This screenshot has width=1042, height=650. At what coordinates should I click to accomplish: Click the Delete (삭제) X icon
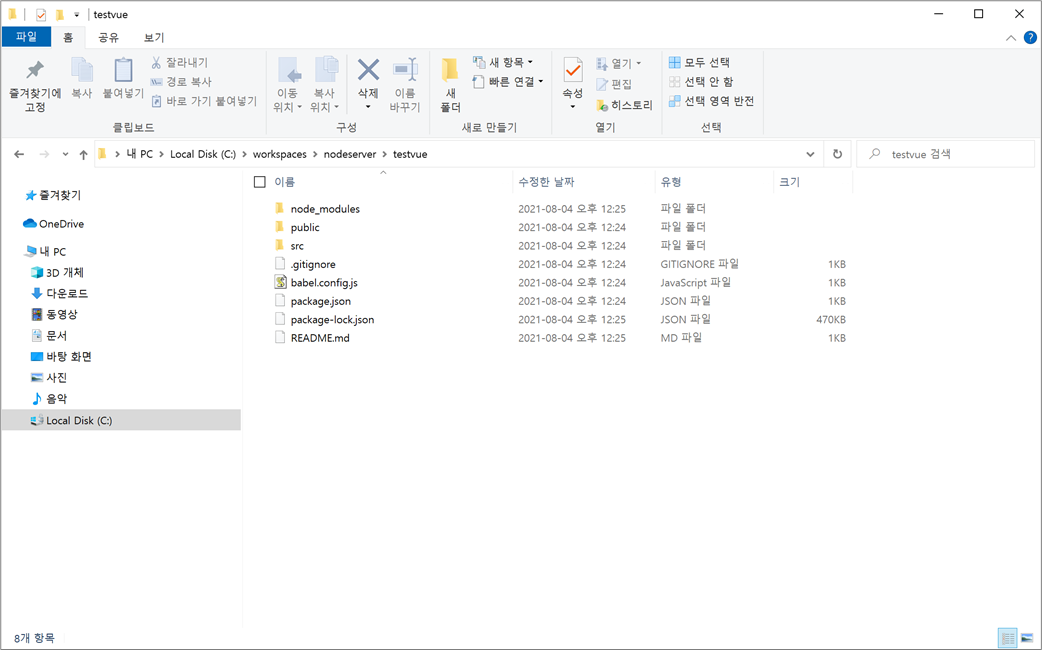(368, 70)
